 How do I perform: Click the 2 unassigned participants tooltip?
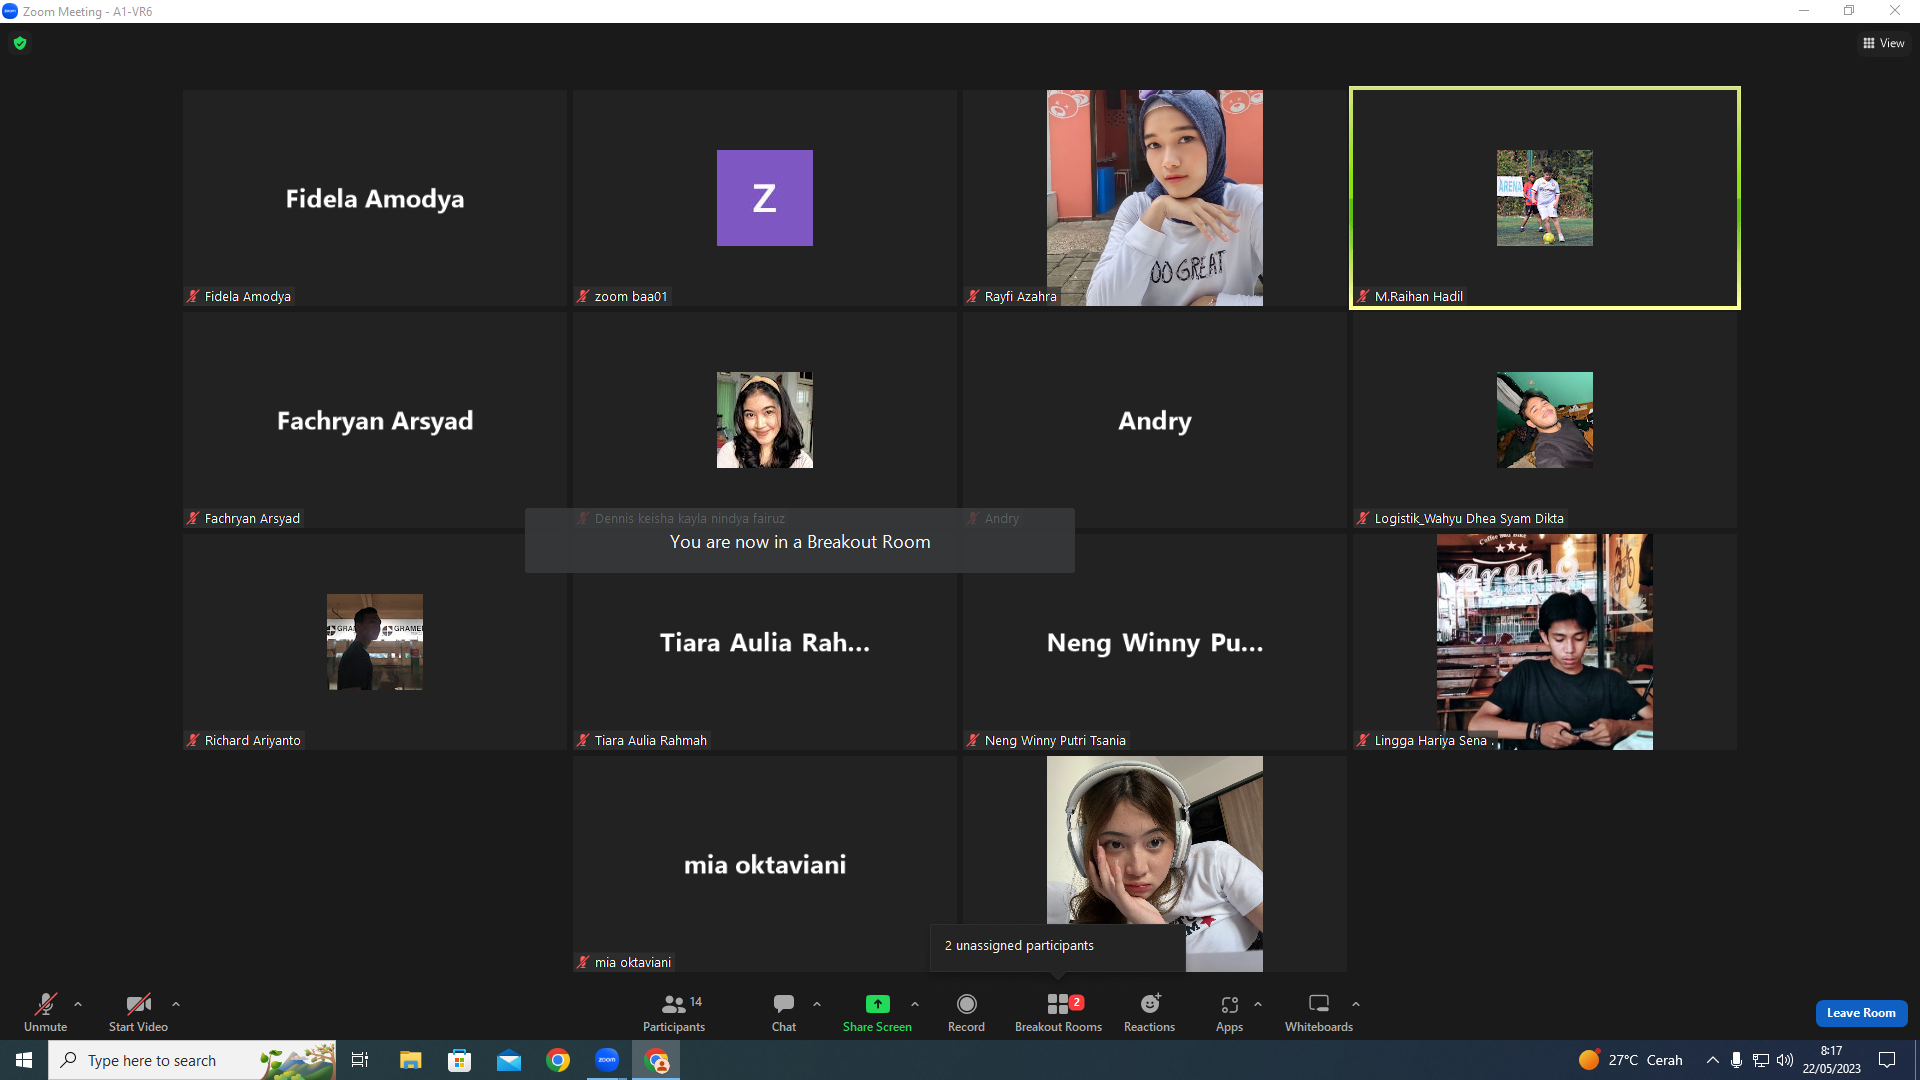click(1058, 946)
